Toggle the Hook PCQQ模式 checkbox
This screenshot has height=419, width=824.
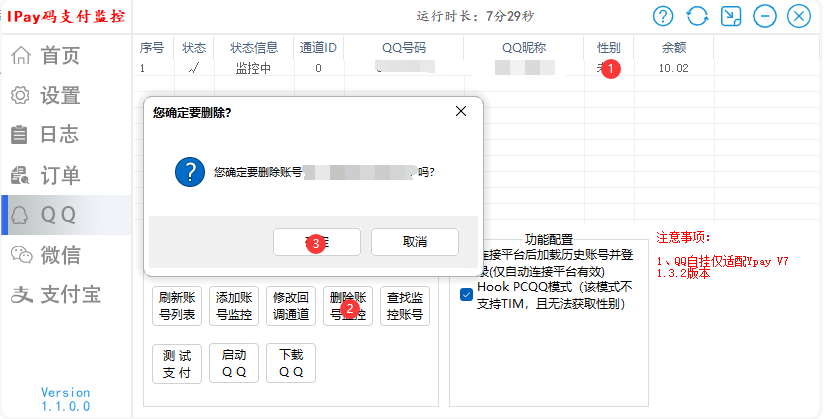(466, 294)
